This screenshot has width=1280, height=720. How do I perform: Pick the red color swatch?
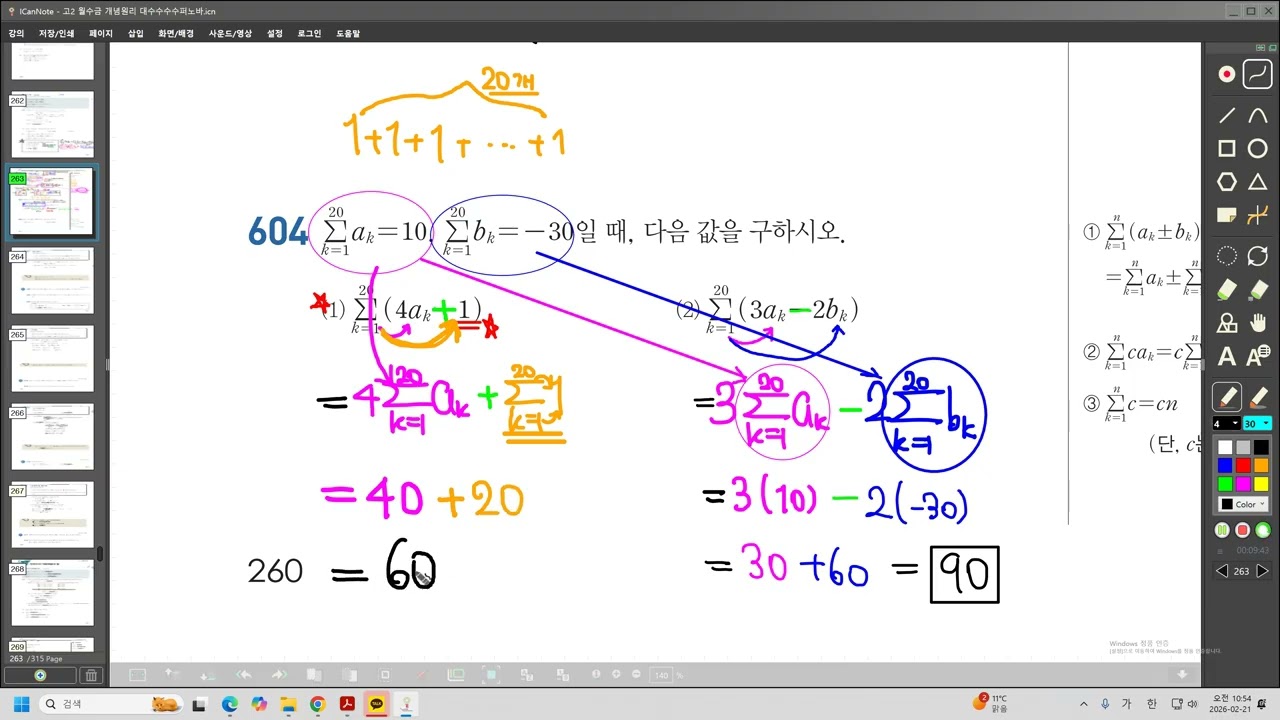coord(1243,465)
